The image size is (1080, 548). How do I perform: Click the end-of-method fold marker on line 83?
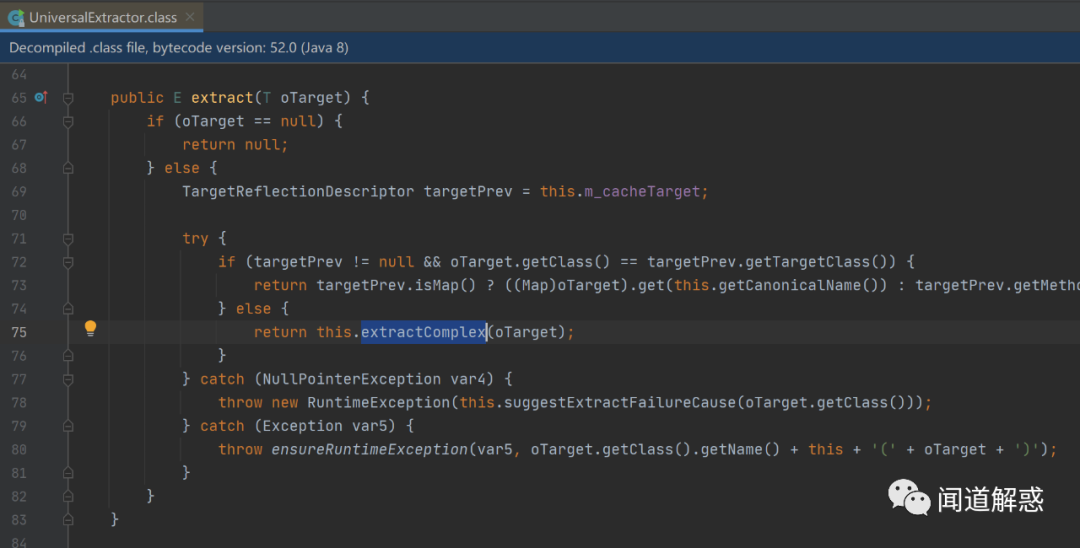[68, 520]
